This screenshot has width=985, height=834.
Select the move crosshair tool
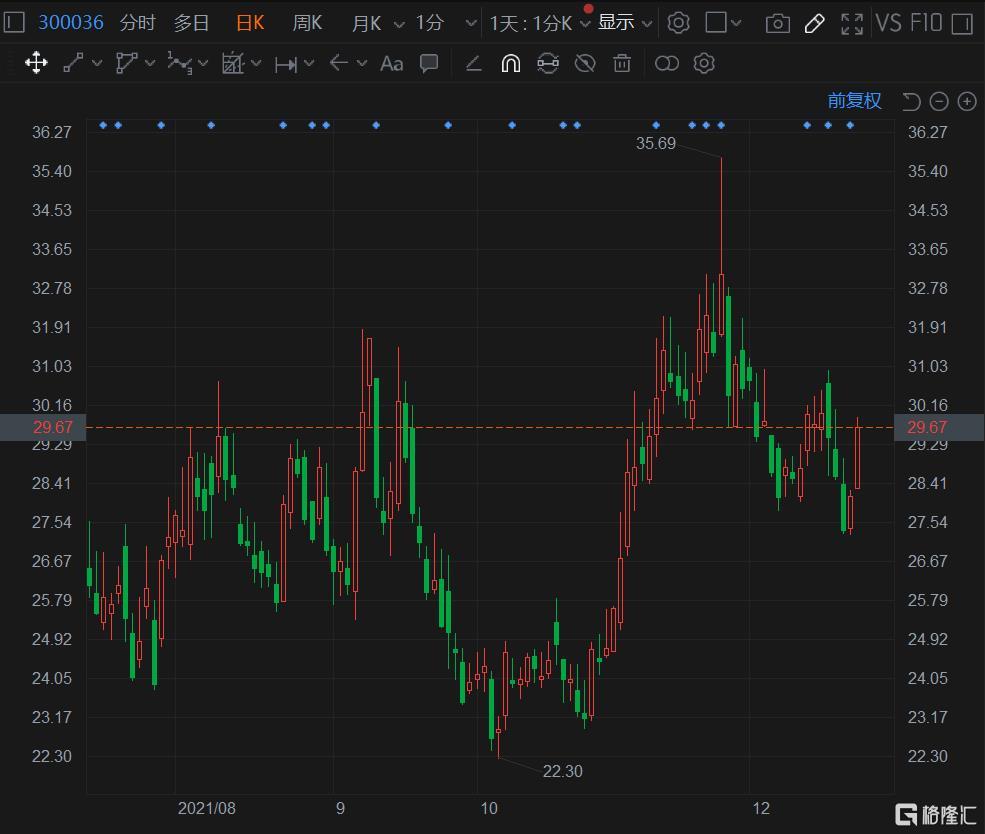(36, 63)
